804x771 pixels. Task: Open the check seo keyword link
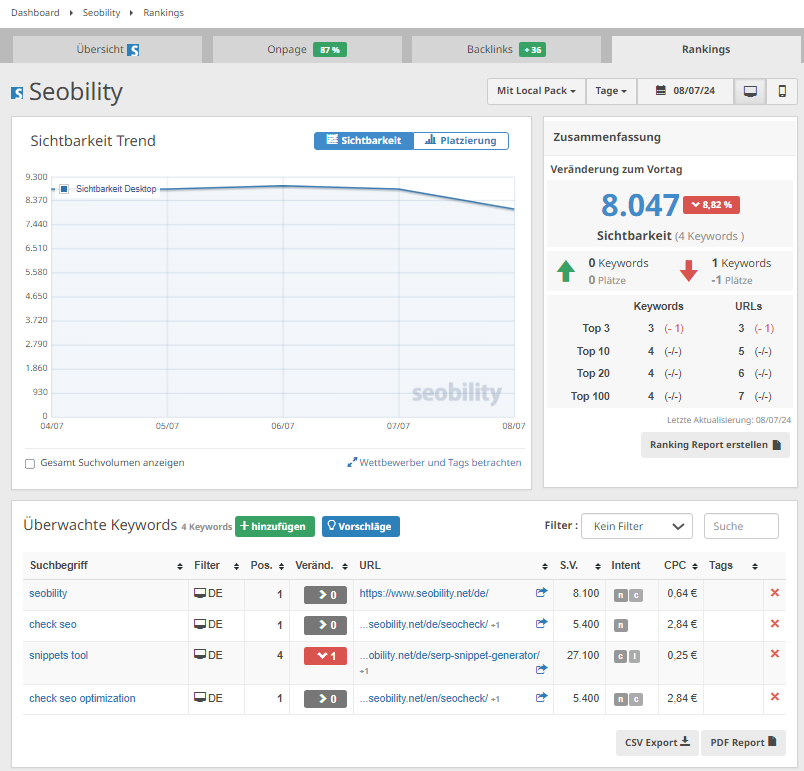click(53, 624)
